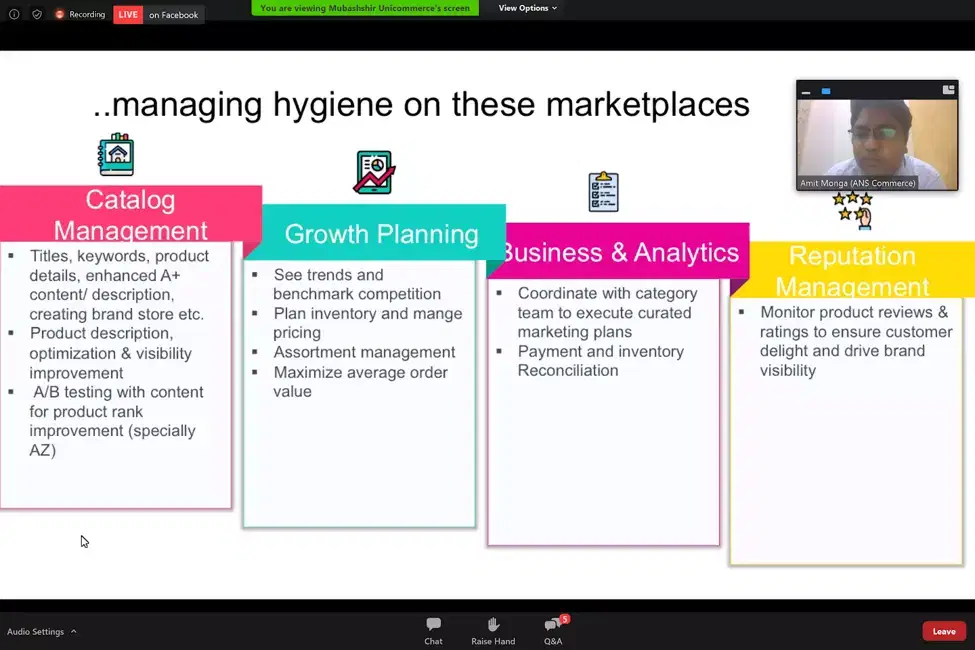Open the View Options dropdown

click(527, 8)
